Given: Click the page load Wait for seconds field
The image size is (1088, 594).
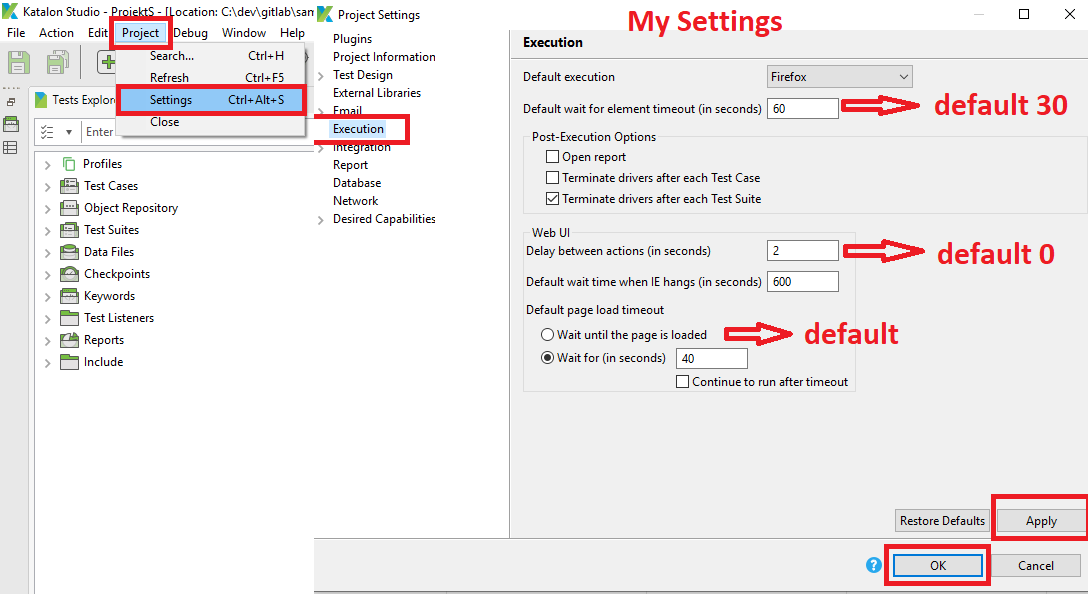Looking at the screenshot, I should pyautogui.click(x=712, y=358).
